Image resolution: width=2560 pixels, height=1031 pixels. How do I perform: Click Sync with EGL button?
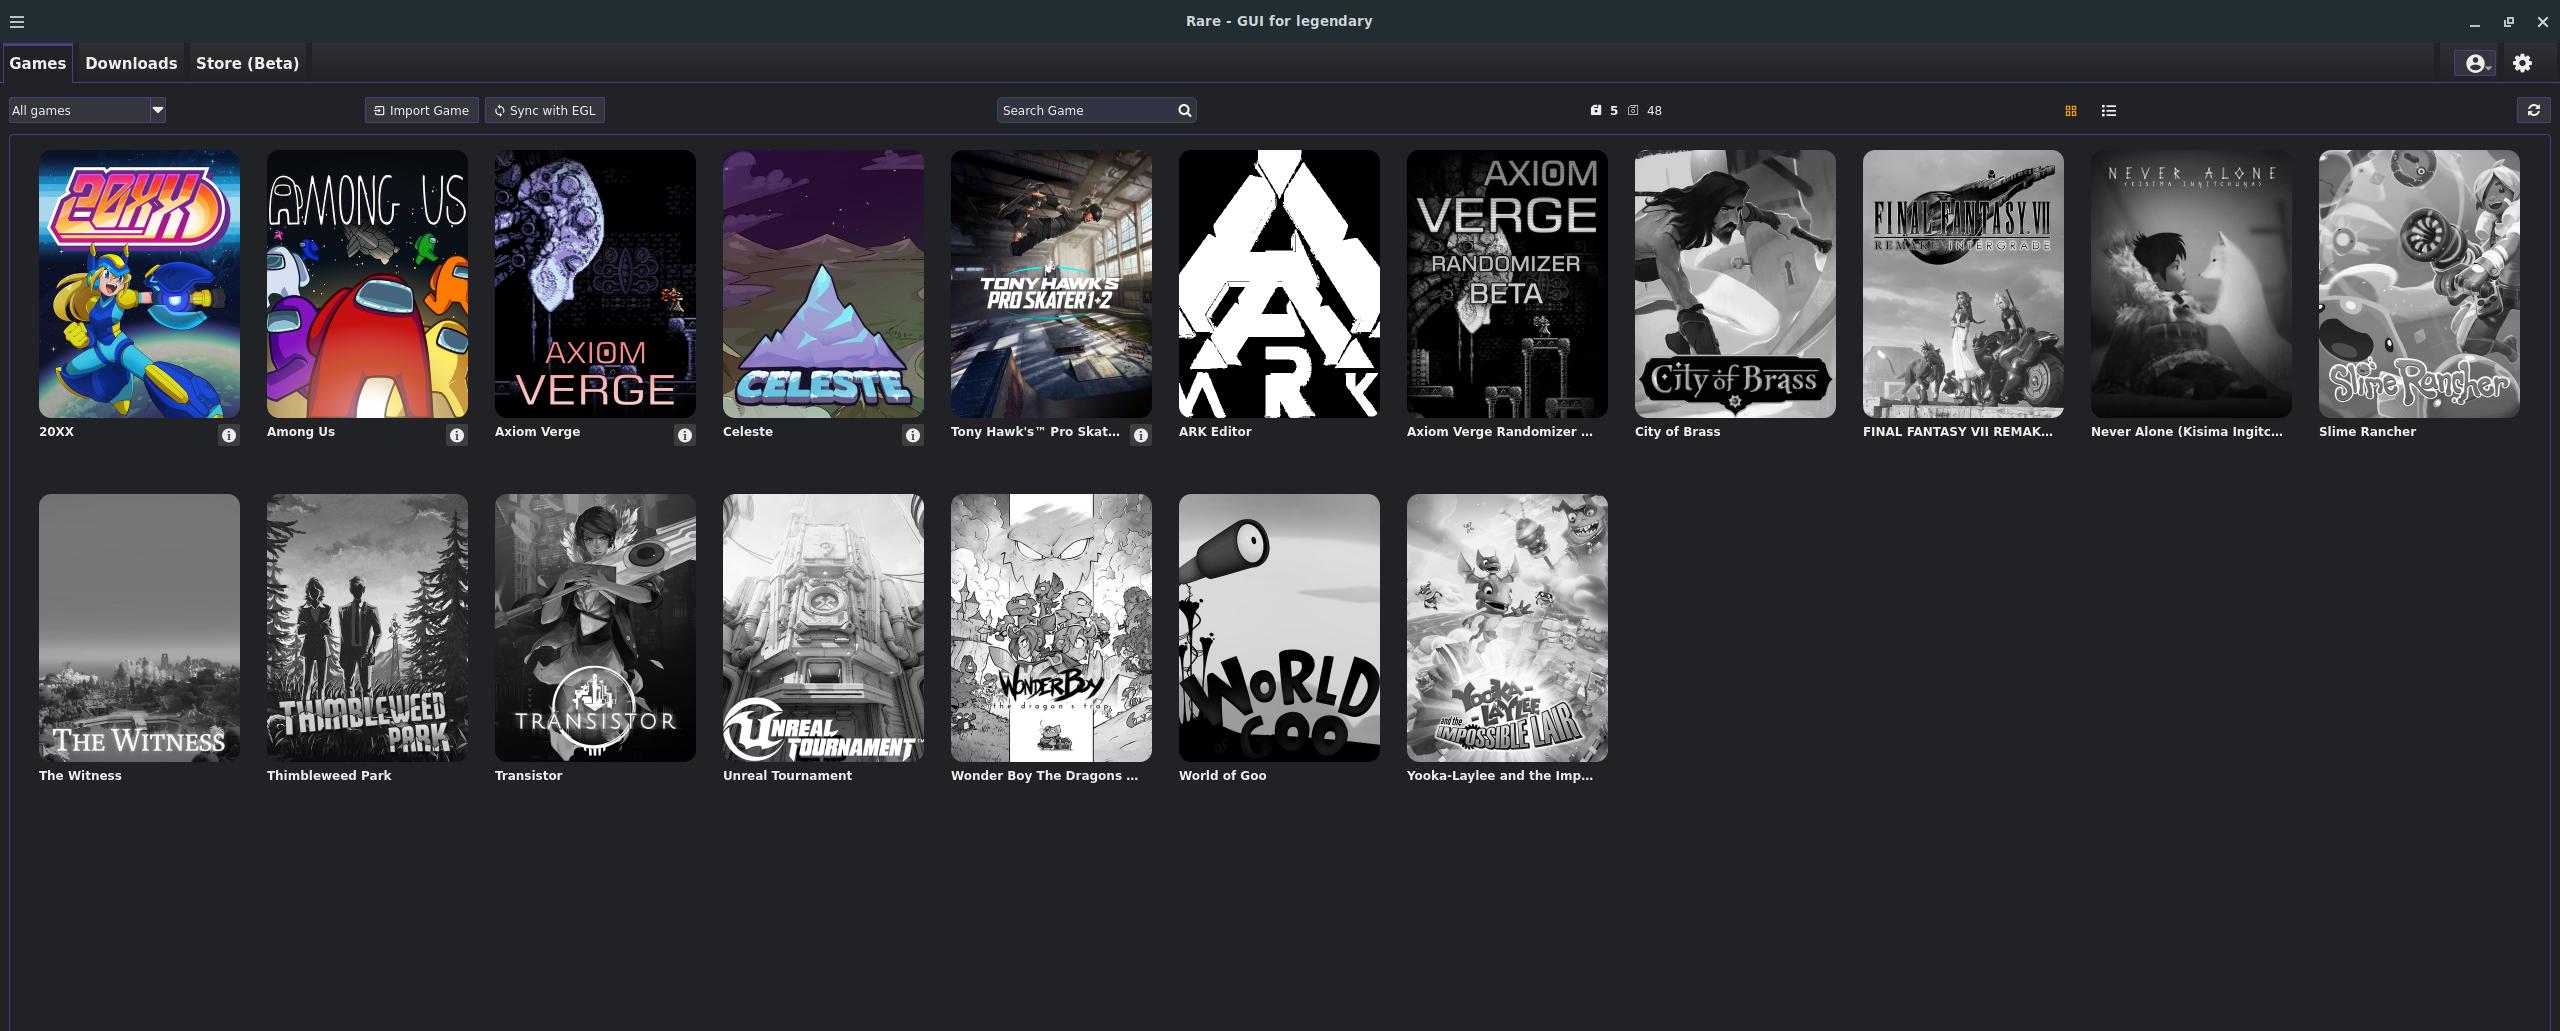coord(545,110)
